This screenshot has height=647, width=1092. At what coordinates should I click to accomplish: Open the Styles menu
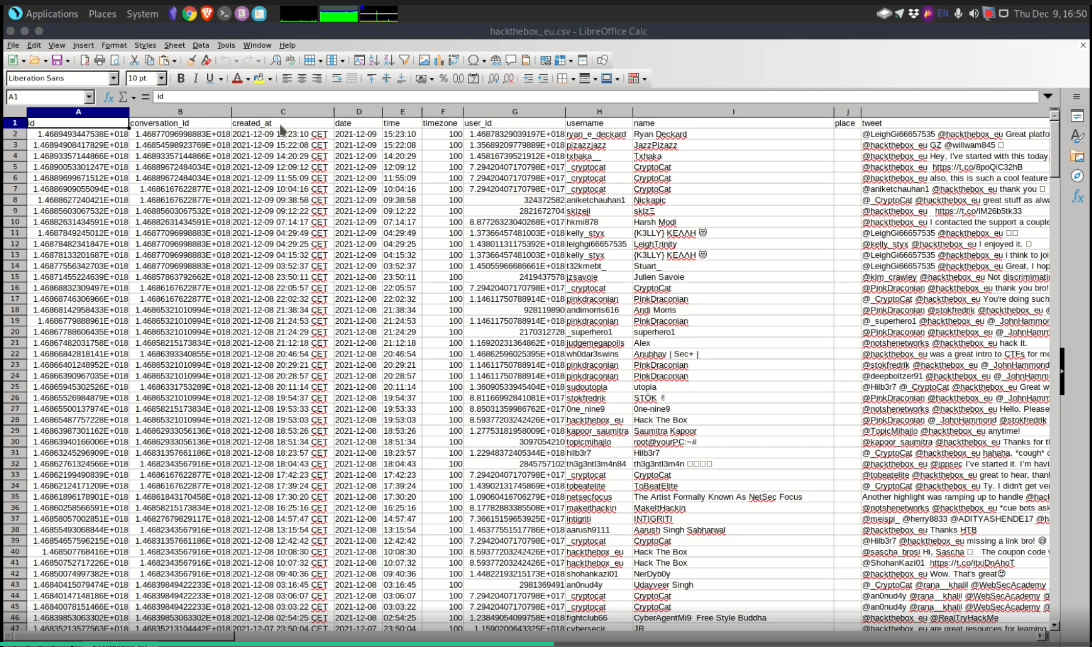(x=145, y=45)
